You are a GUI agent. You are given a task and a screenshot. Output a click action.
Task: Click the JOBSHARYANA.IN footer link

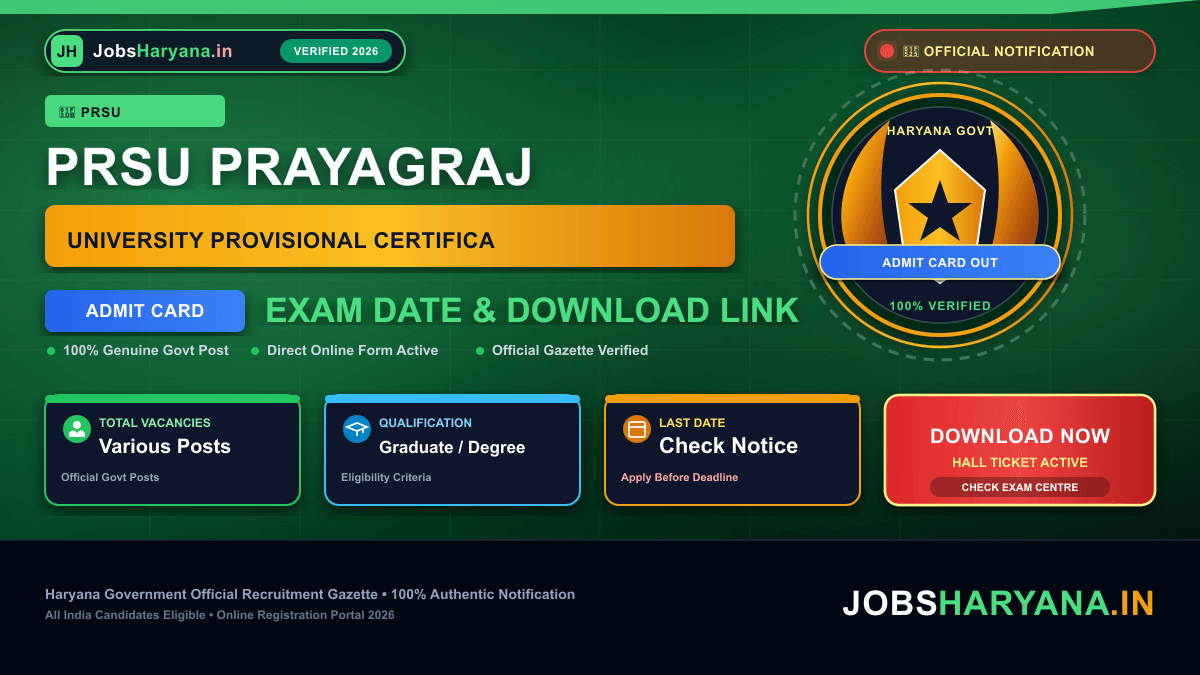[x=998, y=603]
